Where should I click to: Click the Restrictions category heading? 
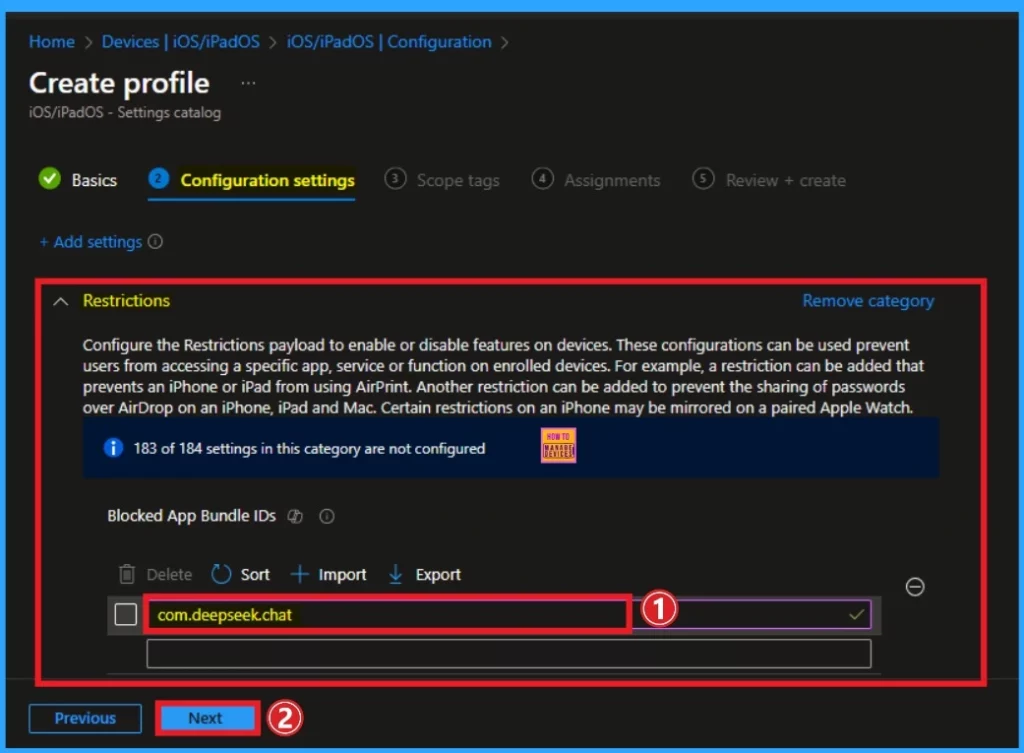[x=126, y=300]
